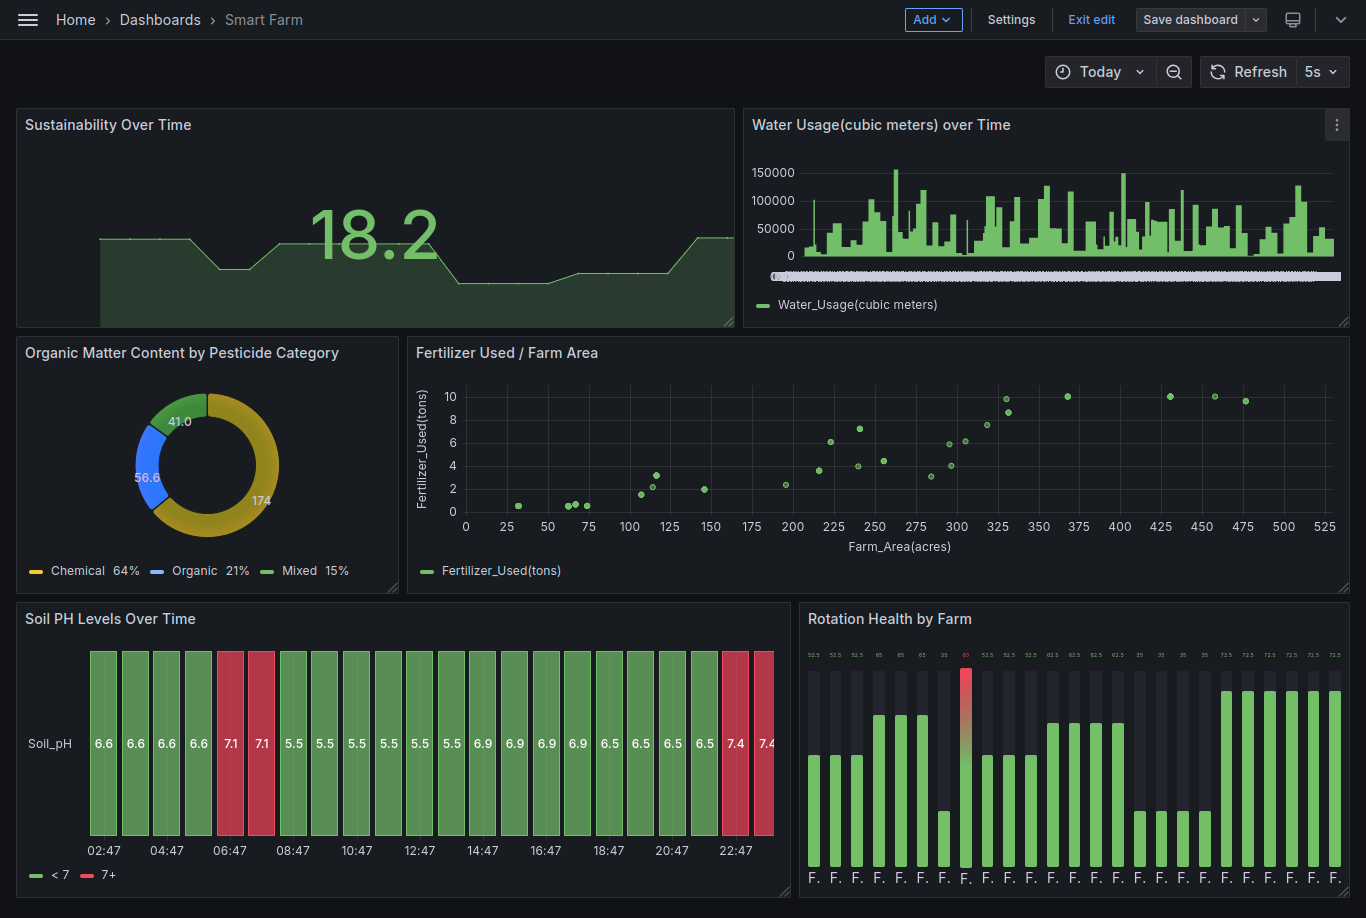
Task: Open the Add dropdown
Action: click(933, 20)
